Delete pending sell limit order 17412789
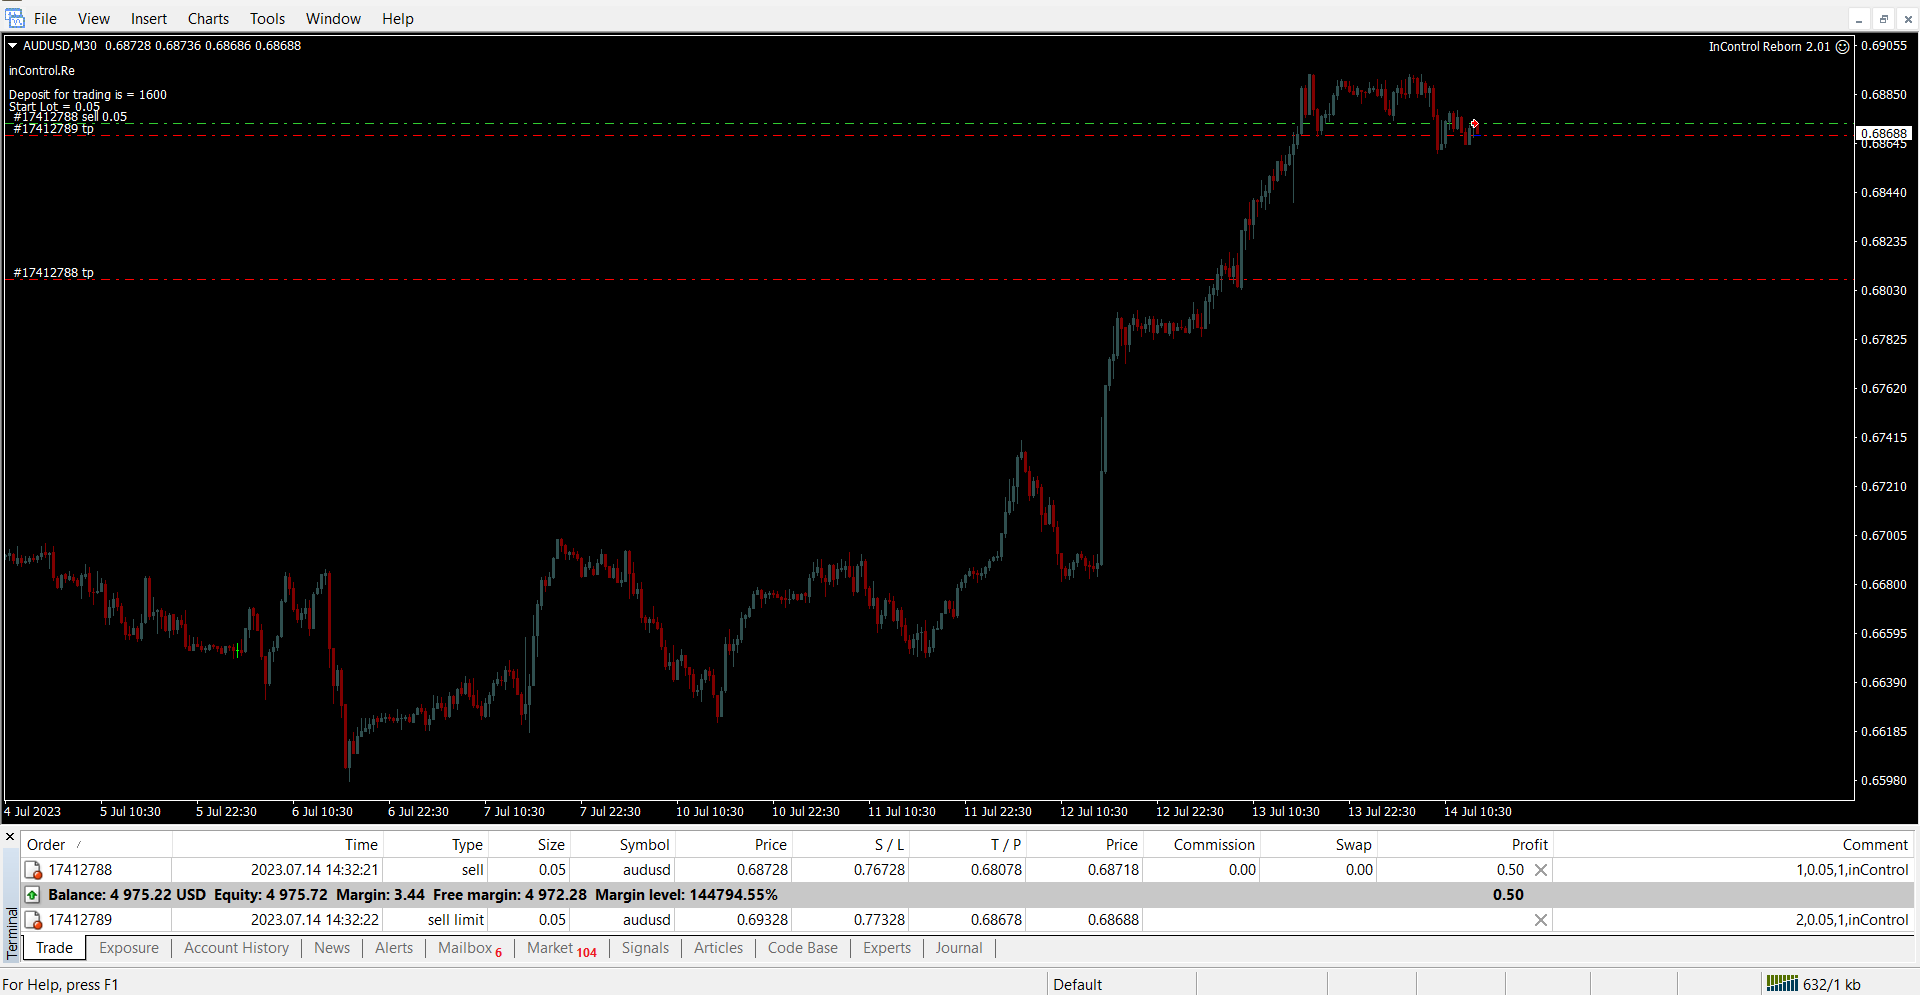 1541,920
